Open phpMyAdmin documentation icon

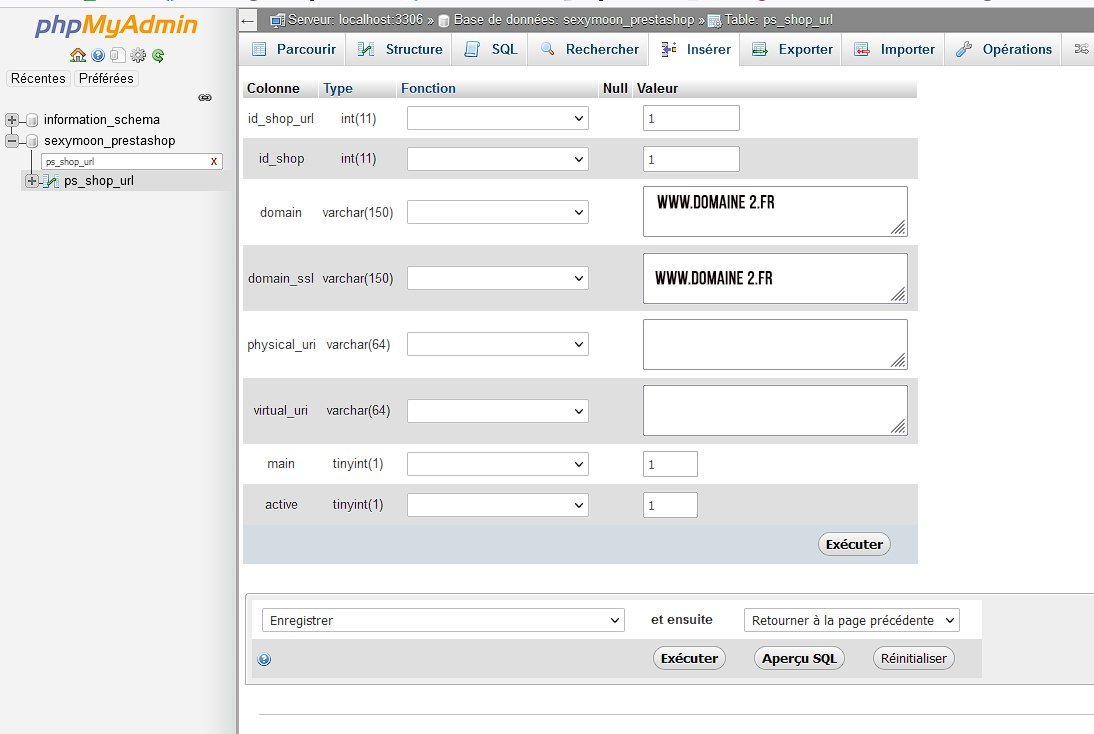[x=98, y=55]
